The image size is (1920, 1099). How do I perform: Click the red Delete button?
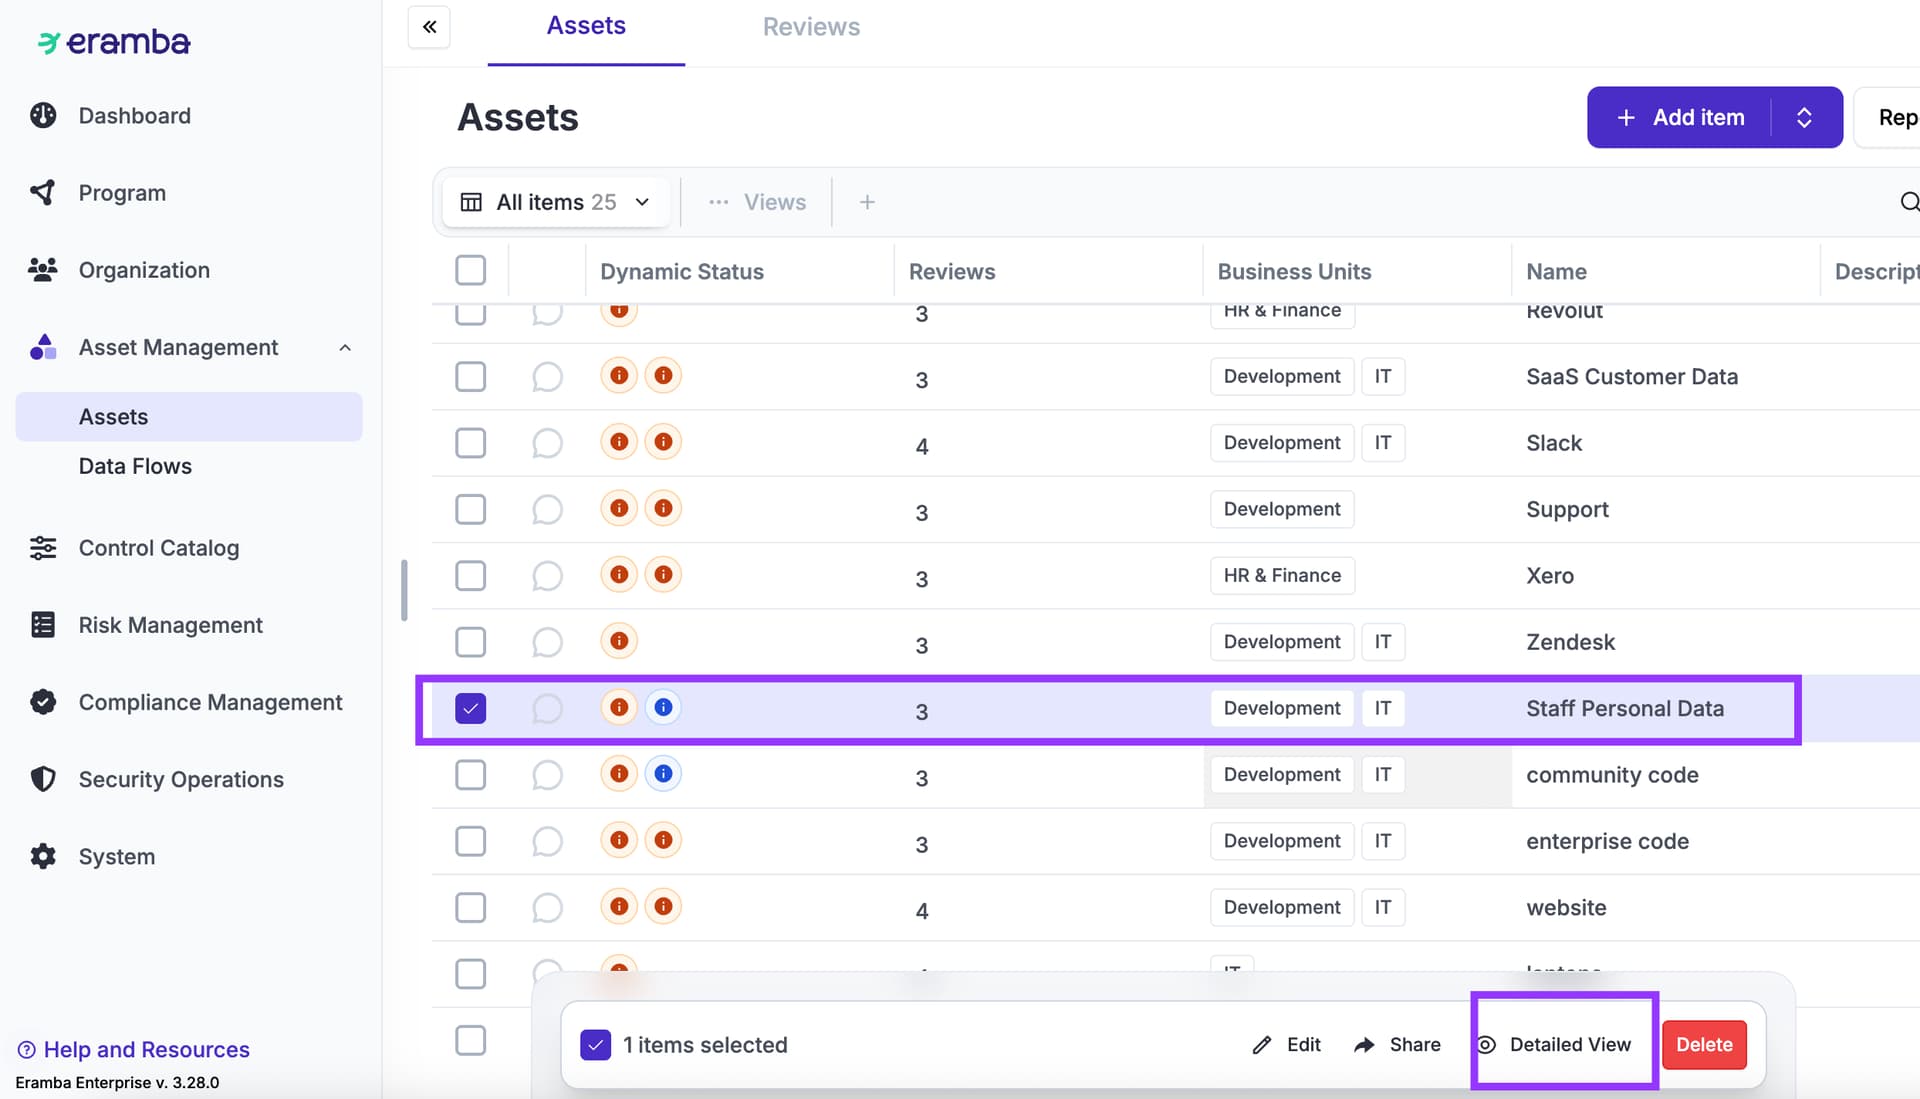pos(1703,1044)
